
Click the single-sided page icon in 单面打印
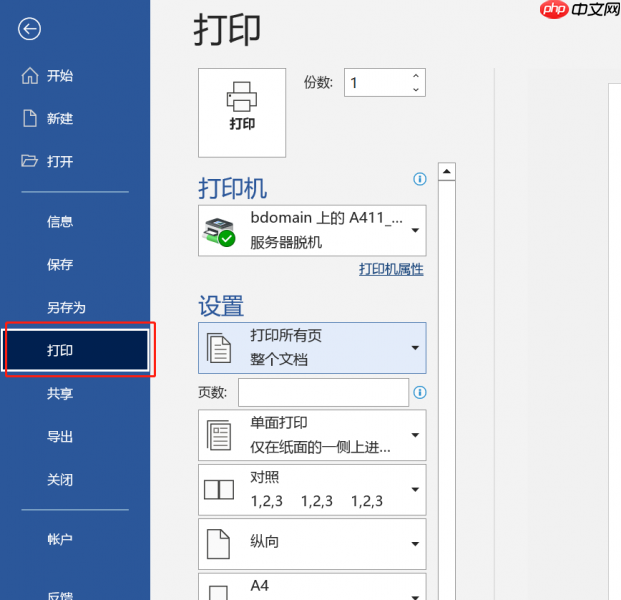point(219,435)
